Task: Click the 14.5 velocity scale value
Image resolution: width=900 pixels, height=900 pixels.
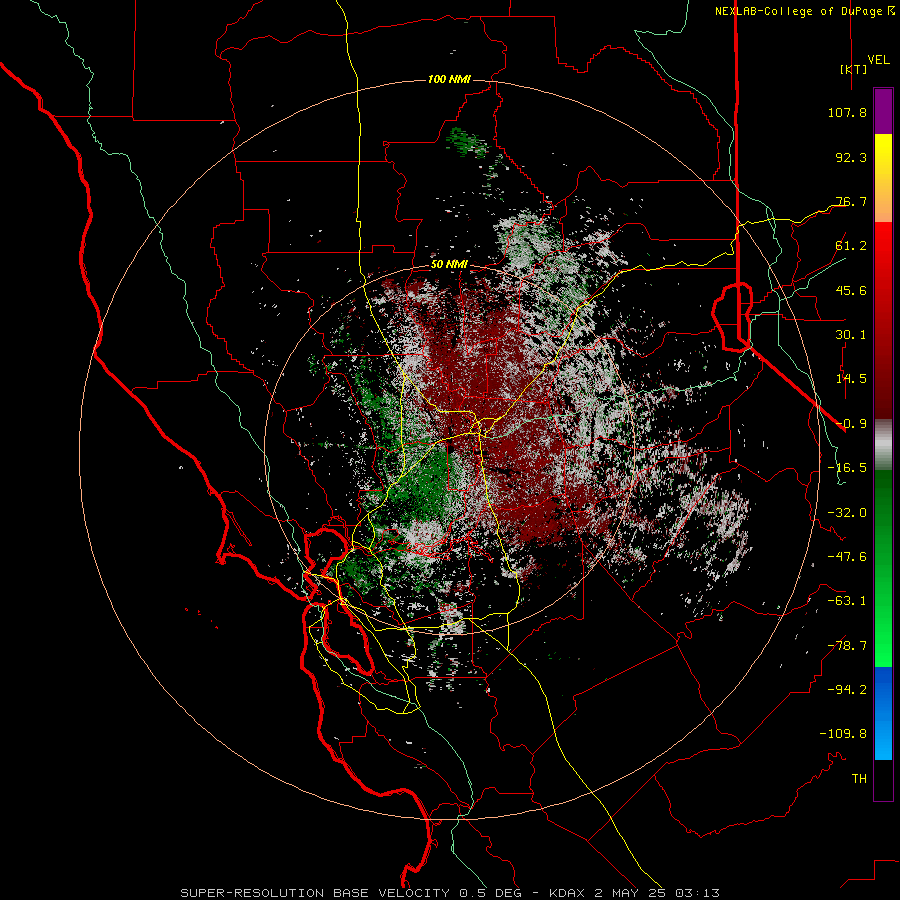Action: (851, 379)
